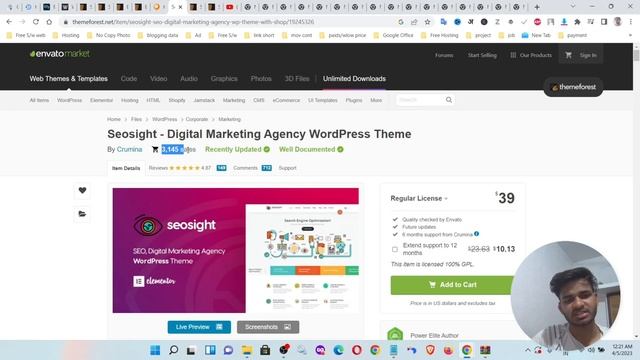View the Screenshots
640x360 pixels.
click(268, 327)
